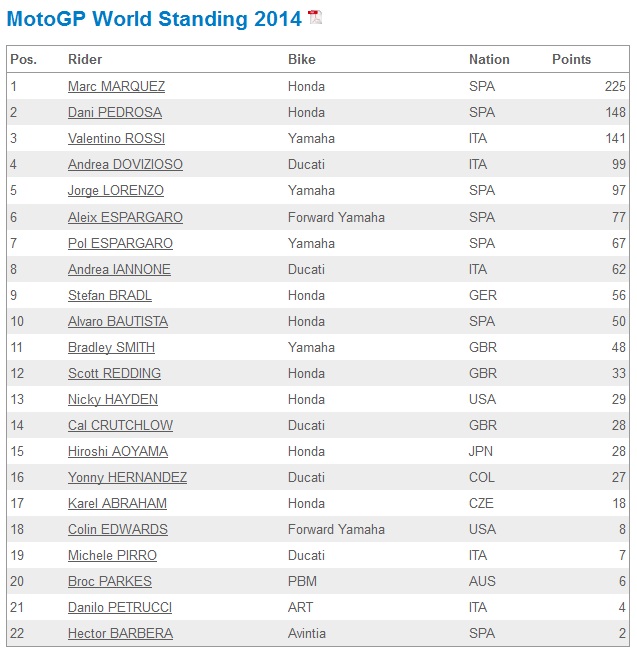Click the PDF icon beside the title
Viewport: 637px width, 653px height.
(314, 17)
